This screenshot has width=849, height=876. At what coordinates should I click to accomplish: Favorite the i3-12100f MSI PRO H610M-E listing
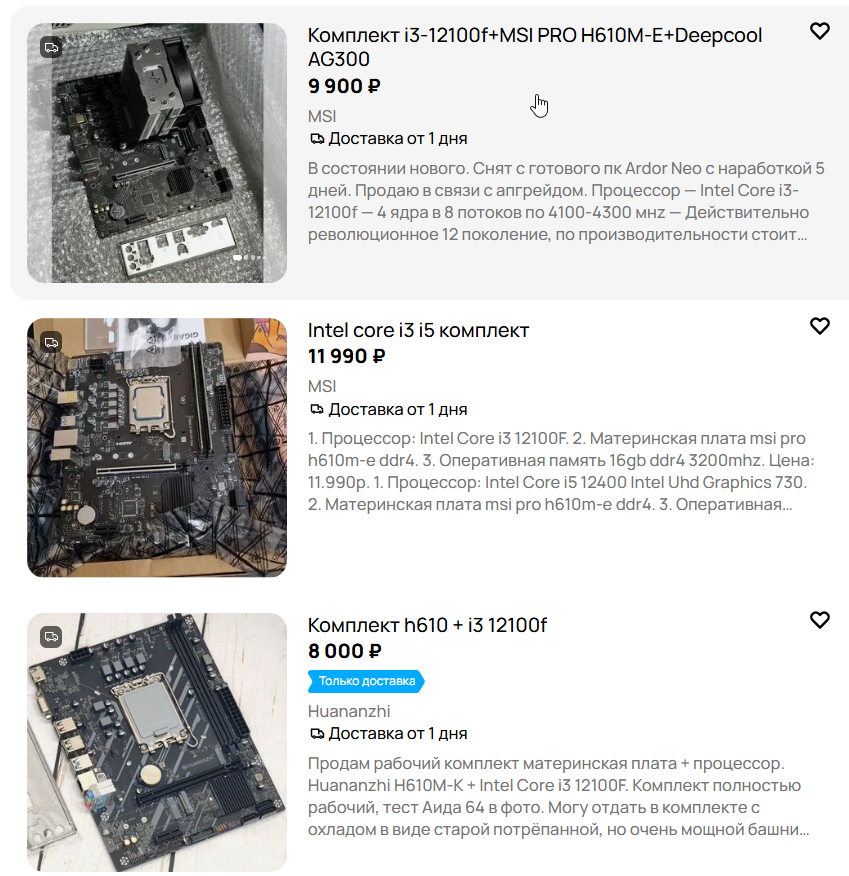click(819, 31)
